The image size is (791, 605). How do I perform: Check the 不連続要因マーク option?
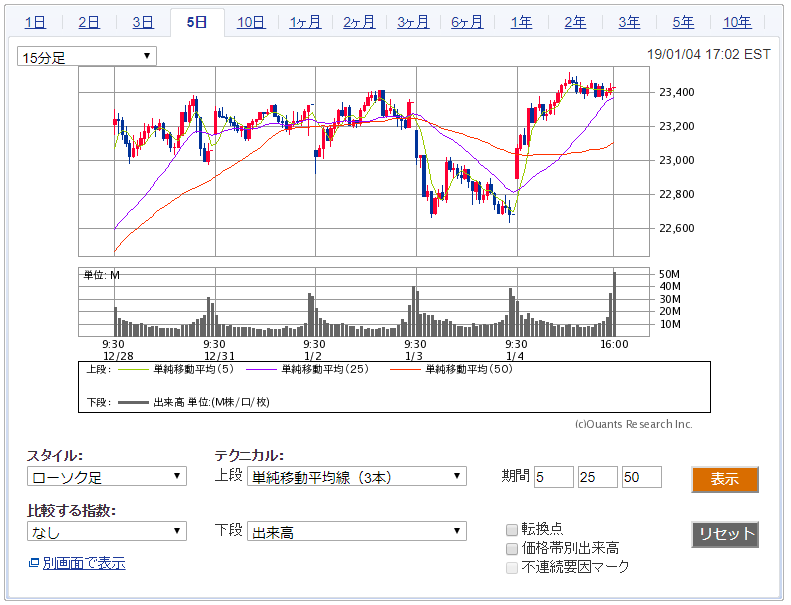[x=512, y=567]
